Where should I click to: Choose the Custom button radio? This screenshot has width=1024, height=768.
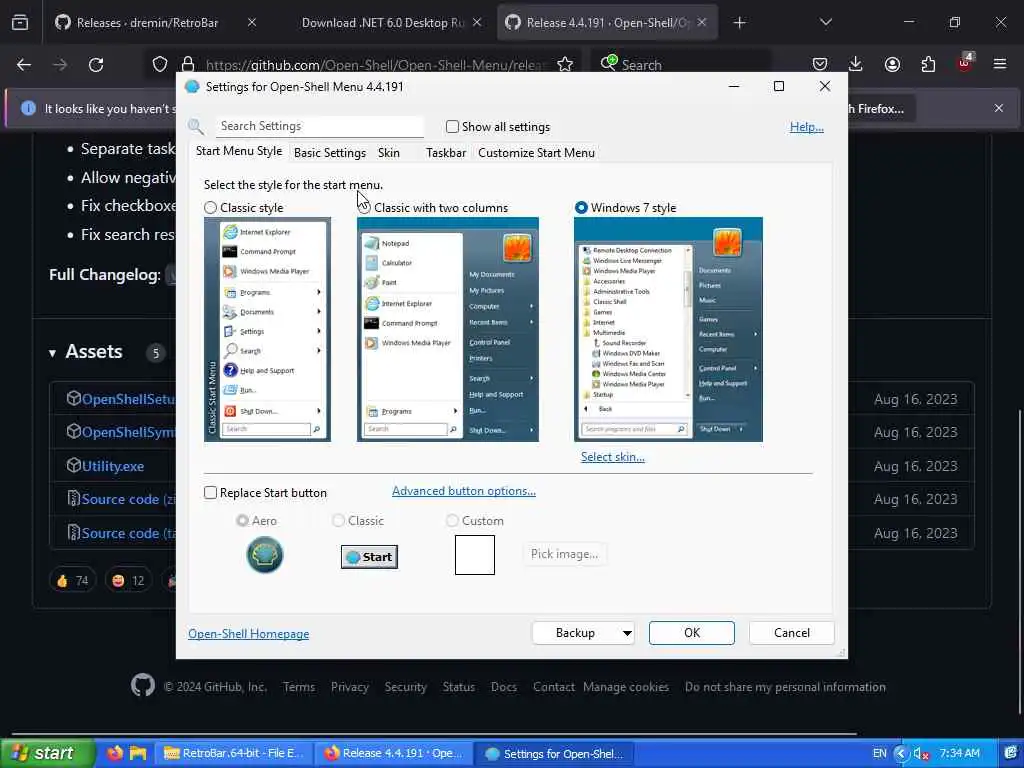(x=452, y=520)
